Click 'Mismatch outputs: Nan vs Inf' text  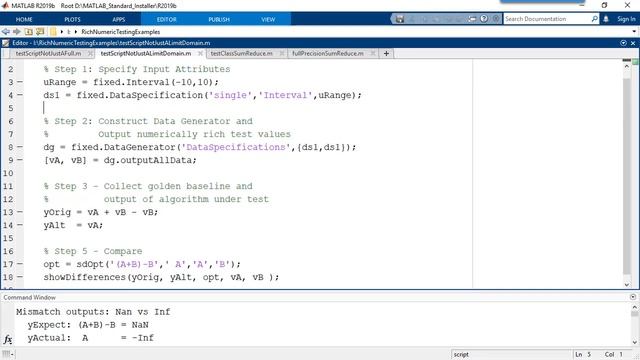coord(93,312)
